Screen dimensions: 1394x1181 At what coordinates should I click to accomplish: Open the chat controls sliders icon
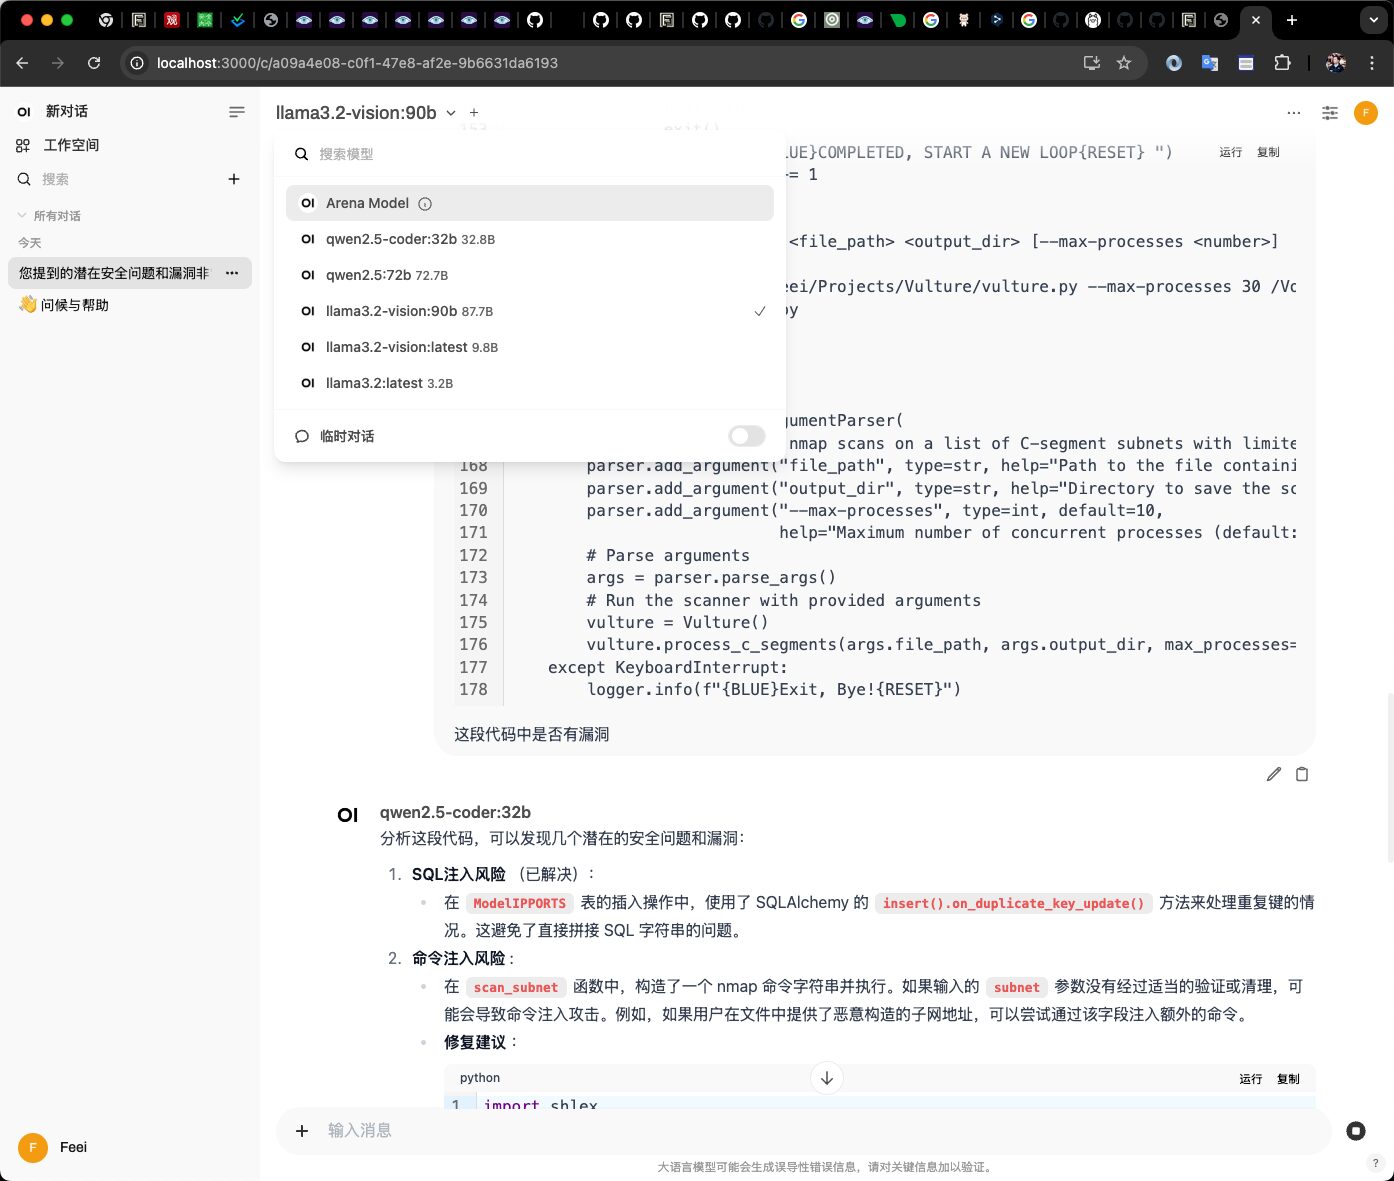pyautogui.click(x=1330, y=113)
